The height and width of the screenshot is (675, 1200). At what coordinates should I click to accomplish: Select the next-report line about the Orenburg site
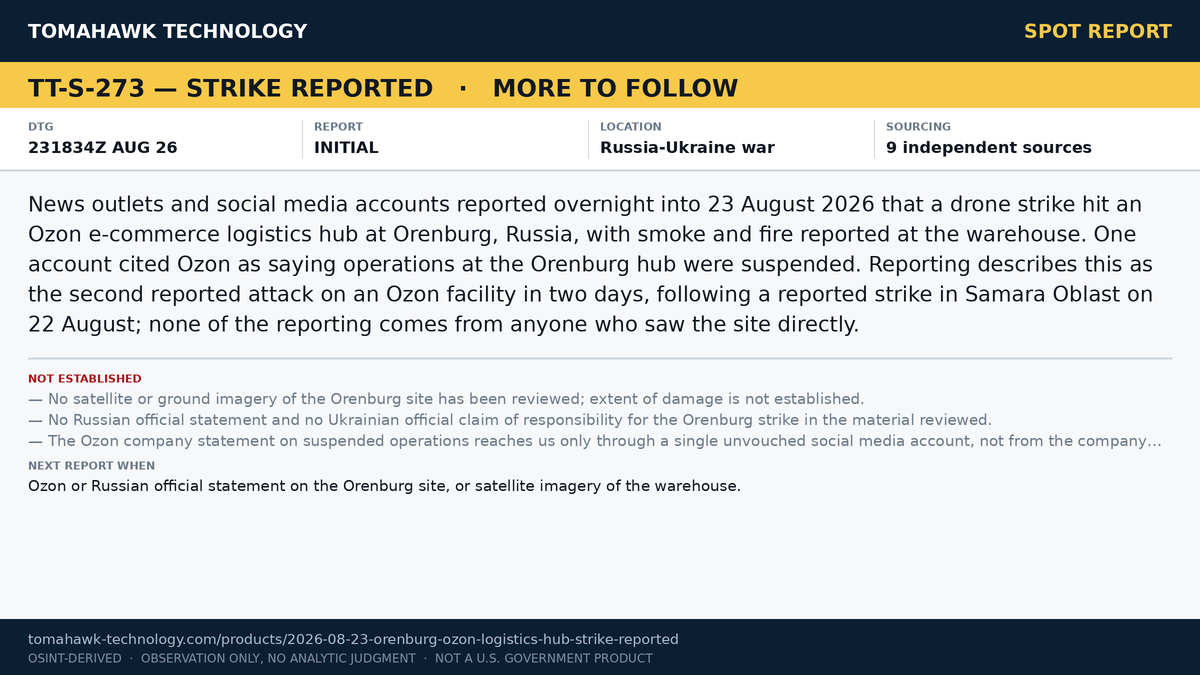(x=384, y=486)
